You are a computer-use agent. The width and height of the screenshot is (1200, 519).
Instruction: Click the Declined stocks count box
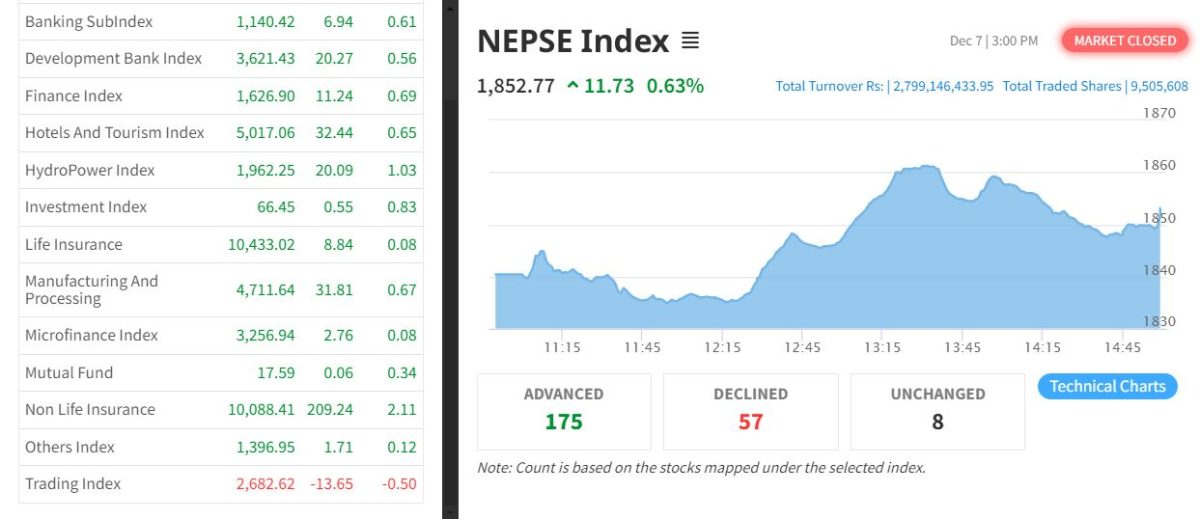coord(751,411)
